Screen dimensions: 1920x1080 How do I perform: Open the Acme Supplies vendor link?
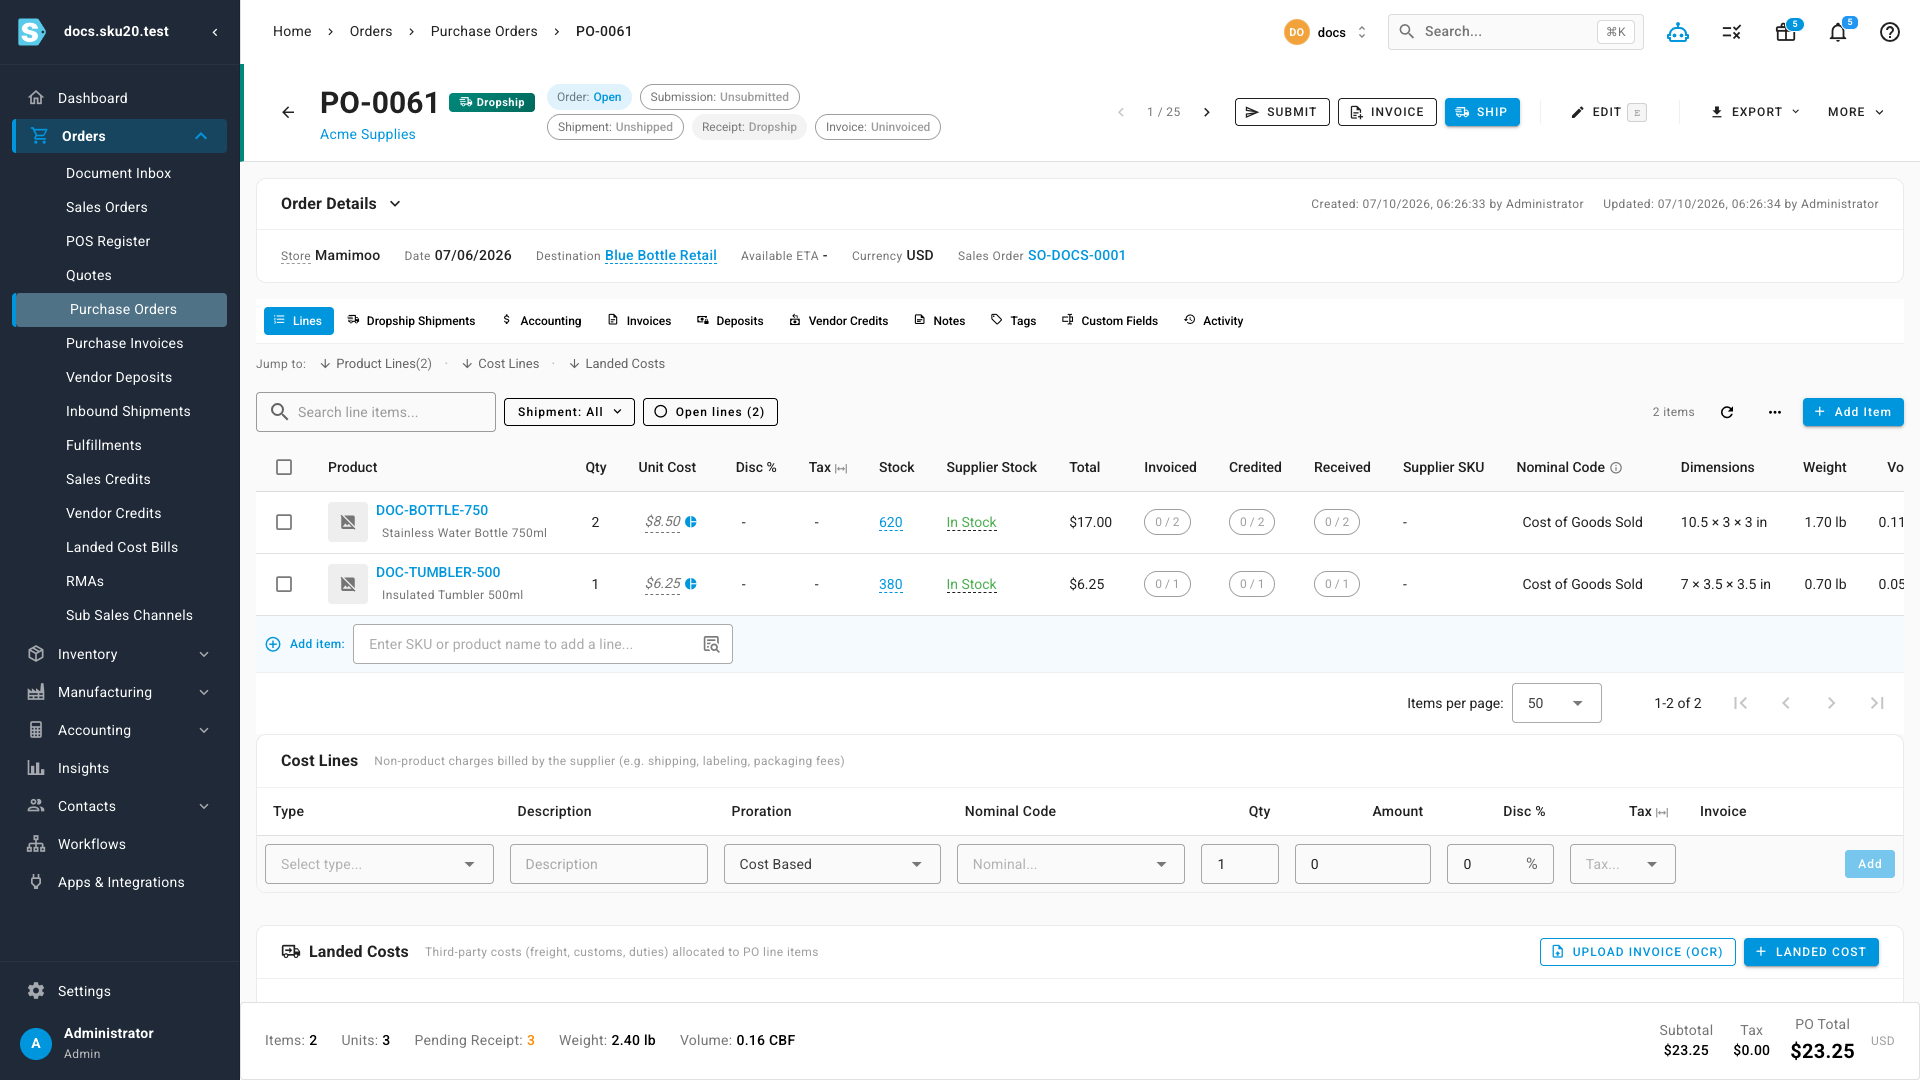pos(368,135)
